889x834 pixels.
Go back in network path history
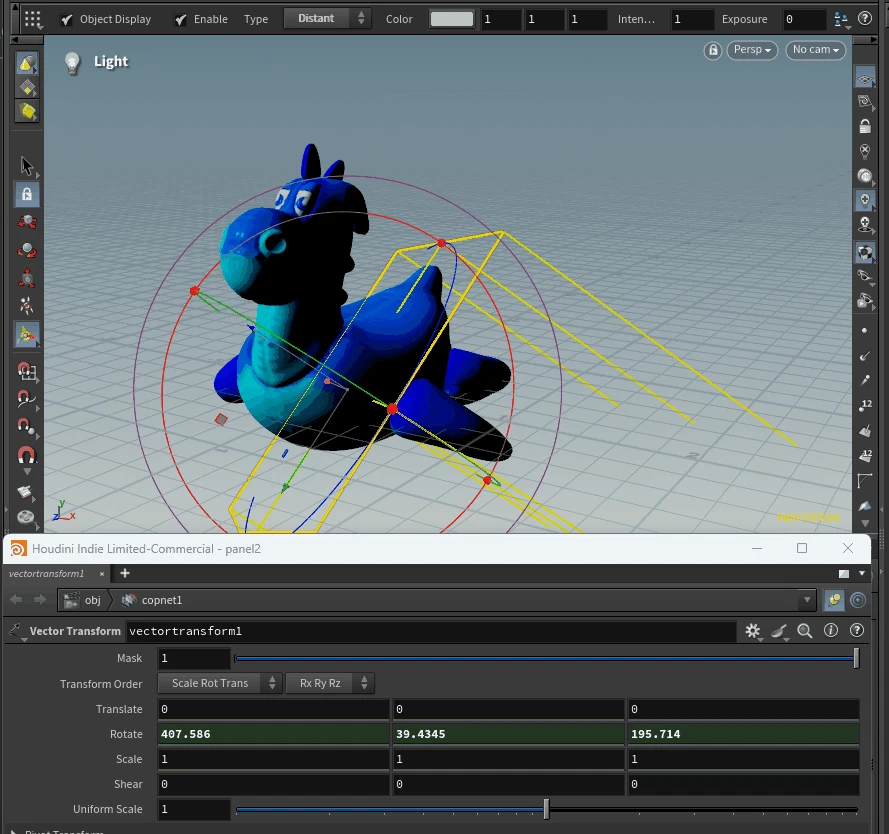(16, 600)
